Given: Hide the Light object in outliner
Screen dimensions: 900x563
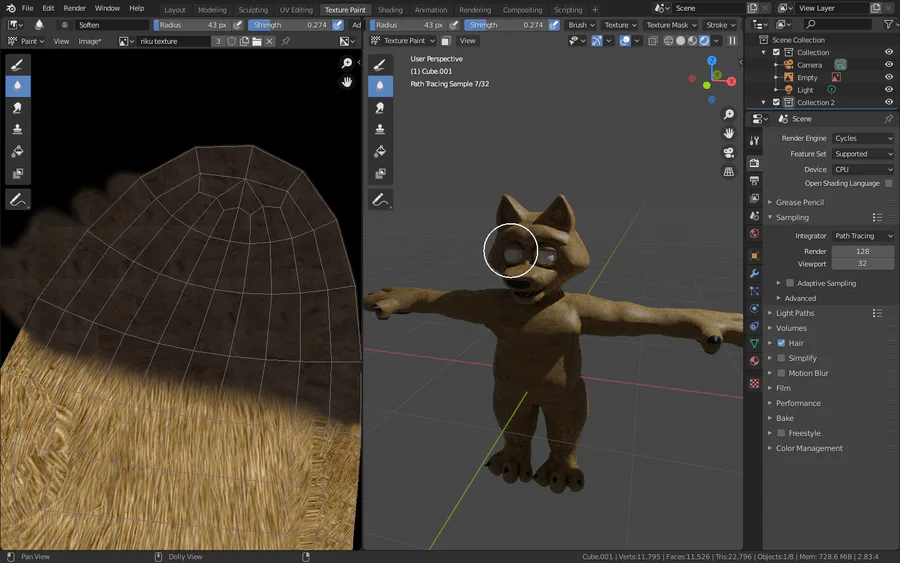Looking at the screenshot, I should click(889, 90).
